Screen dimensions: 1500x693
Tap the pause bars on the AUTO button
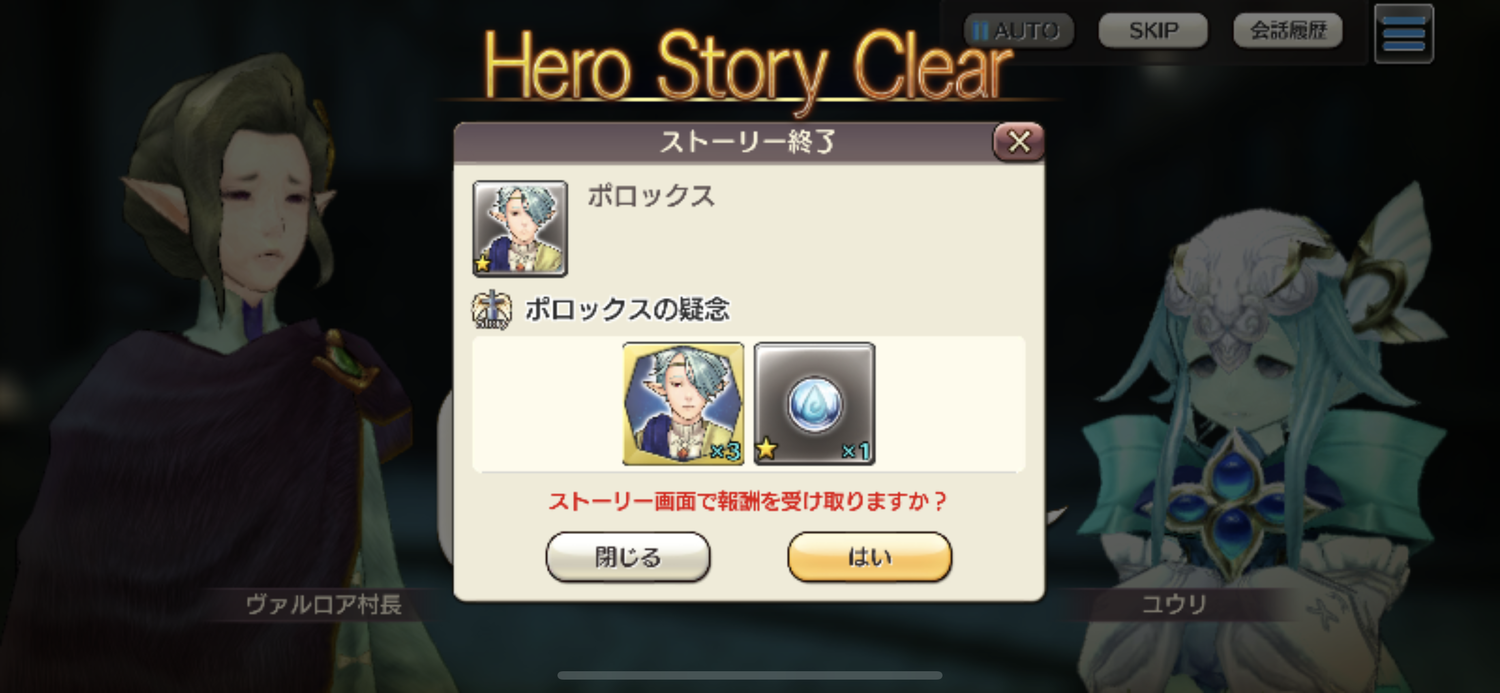pyautogui.click(x=981, y=31)
